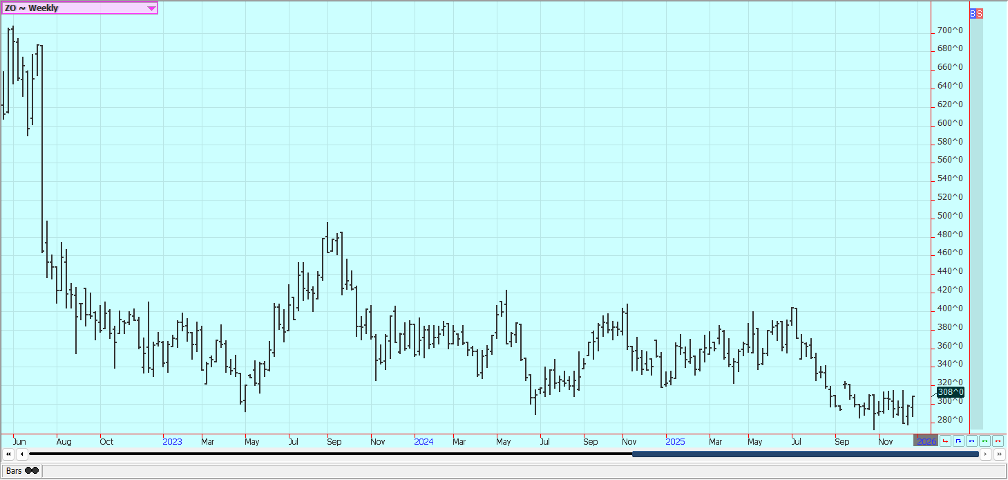The height and width of the screenshot is (480, 1008).
Task: Click the blue corner bracket scale icon
Action: [958, 440]
